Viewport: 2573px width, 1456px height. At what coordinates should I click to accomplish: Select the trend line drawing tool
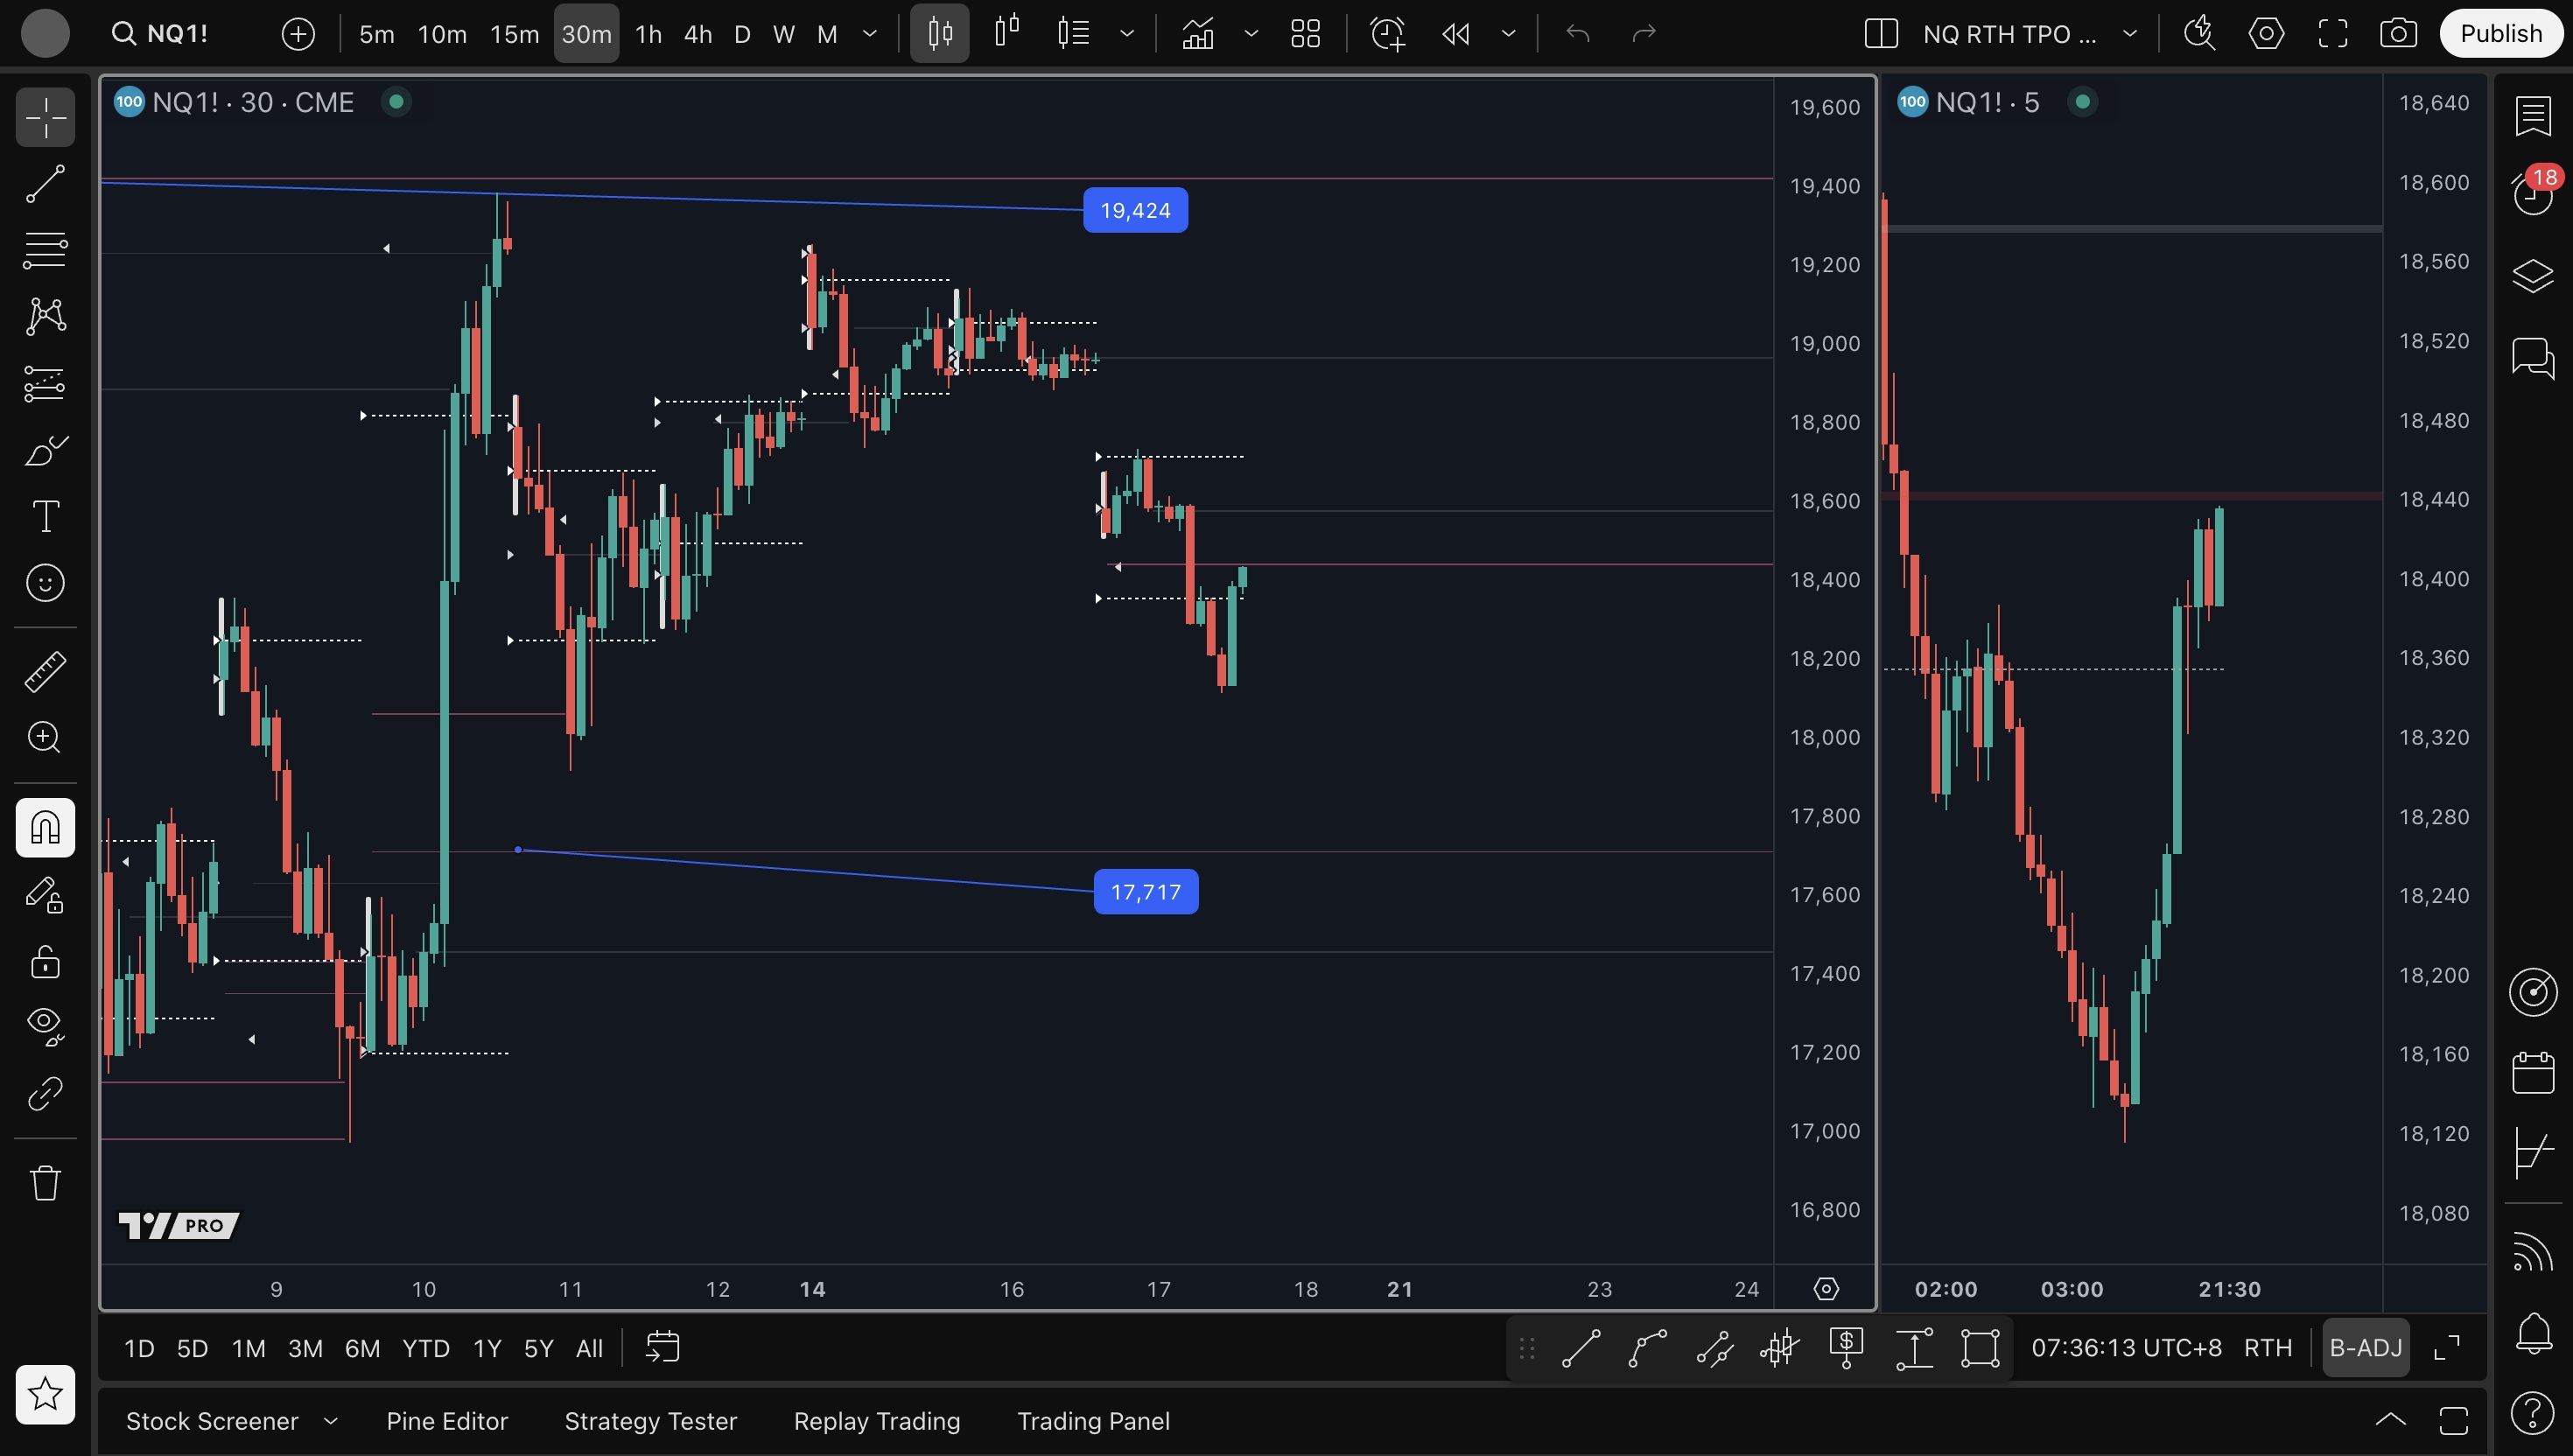(x=45, y=184)
